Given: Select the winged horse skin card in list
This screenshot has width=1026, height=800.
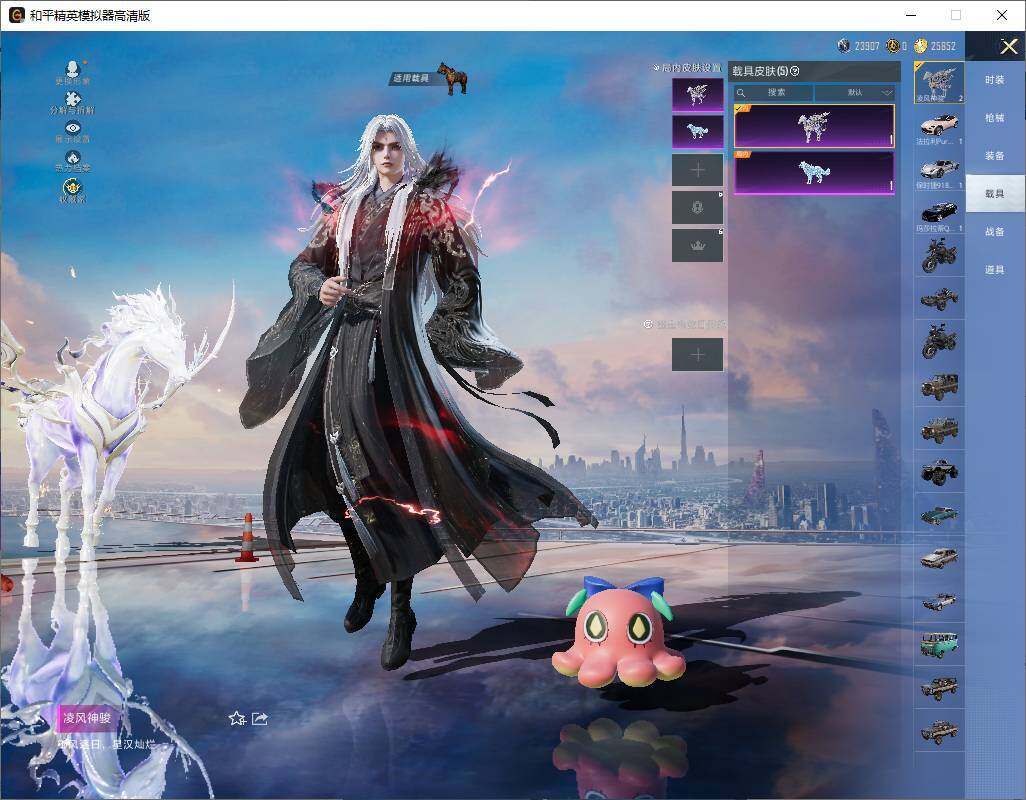Looking at the screenshot, I should (x=814, y=126).
